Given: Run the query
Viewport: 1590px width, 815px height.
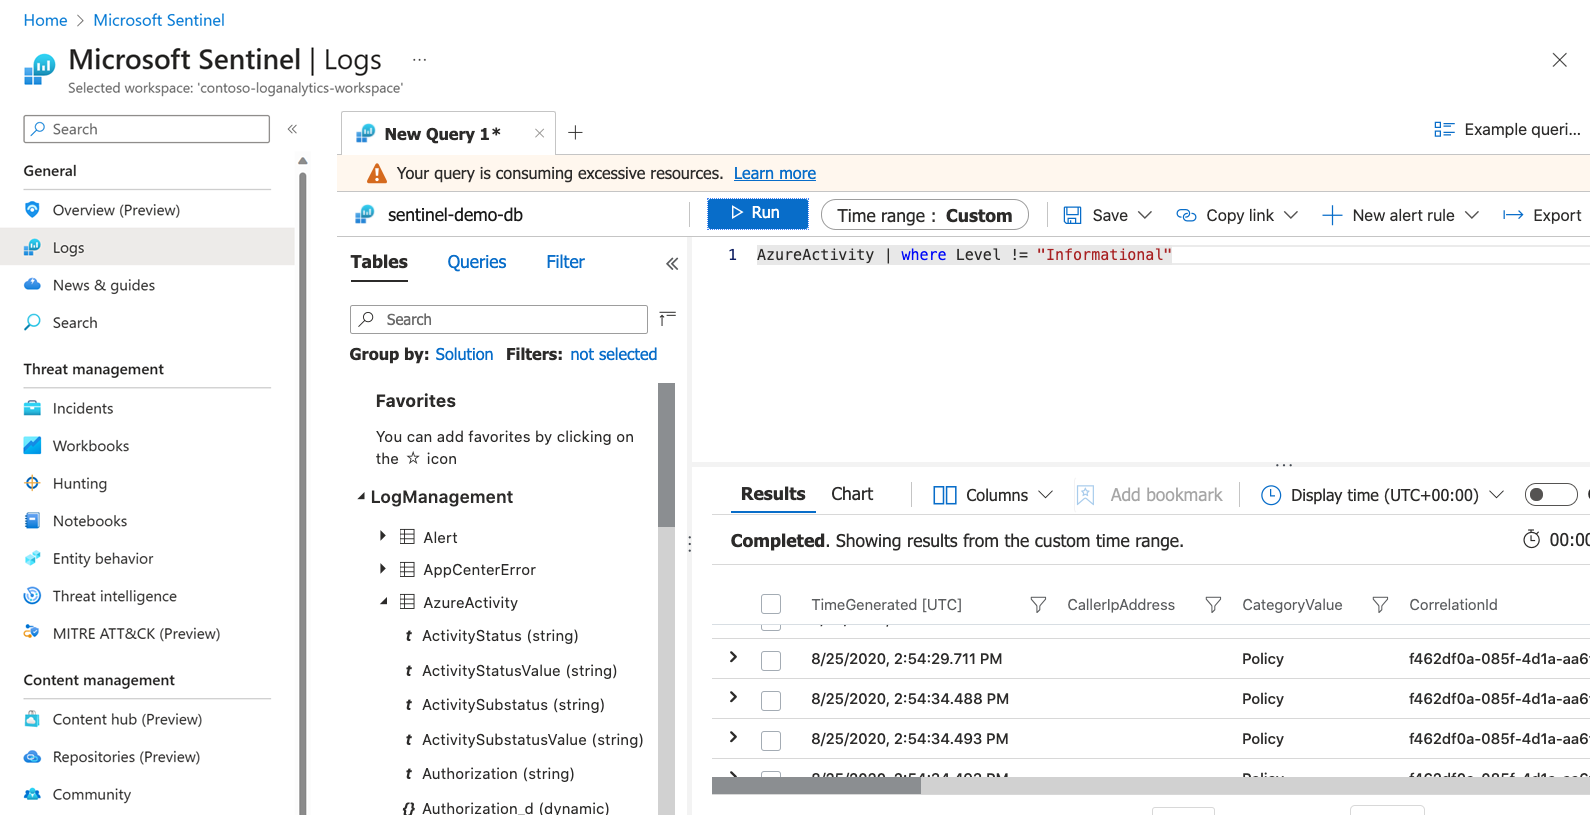Looking at the screenshot, I should 757,213.
